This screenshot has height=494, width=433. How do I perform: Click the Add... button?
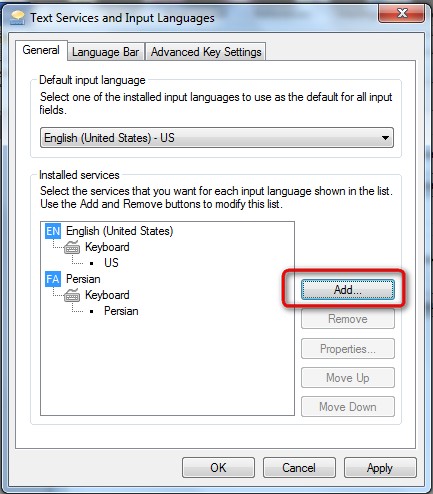[348, 290]
